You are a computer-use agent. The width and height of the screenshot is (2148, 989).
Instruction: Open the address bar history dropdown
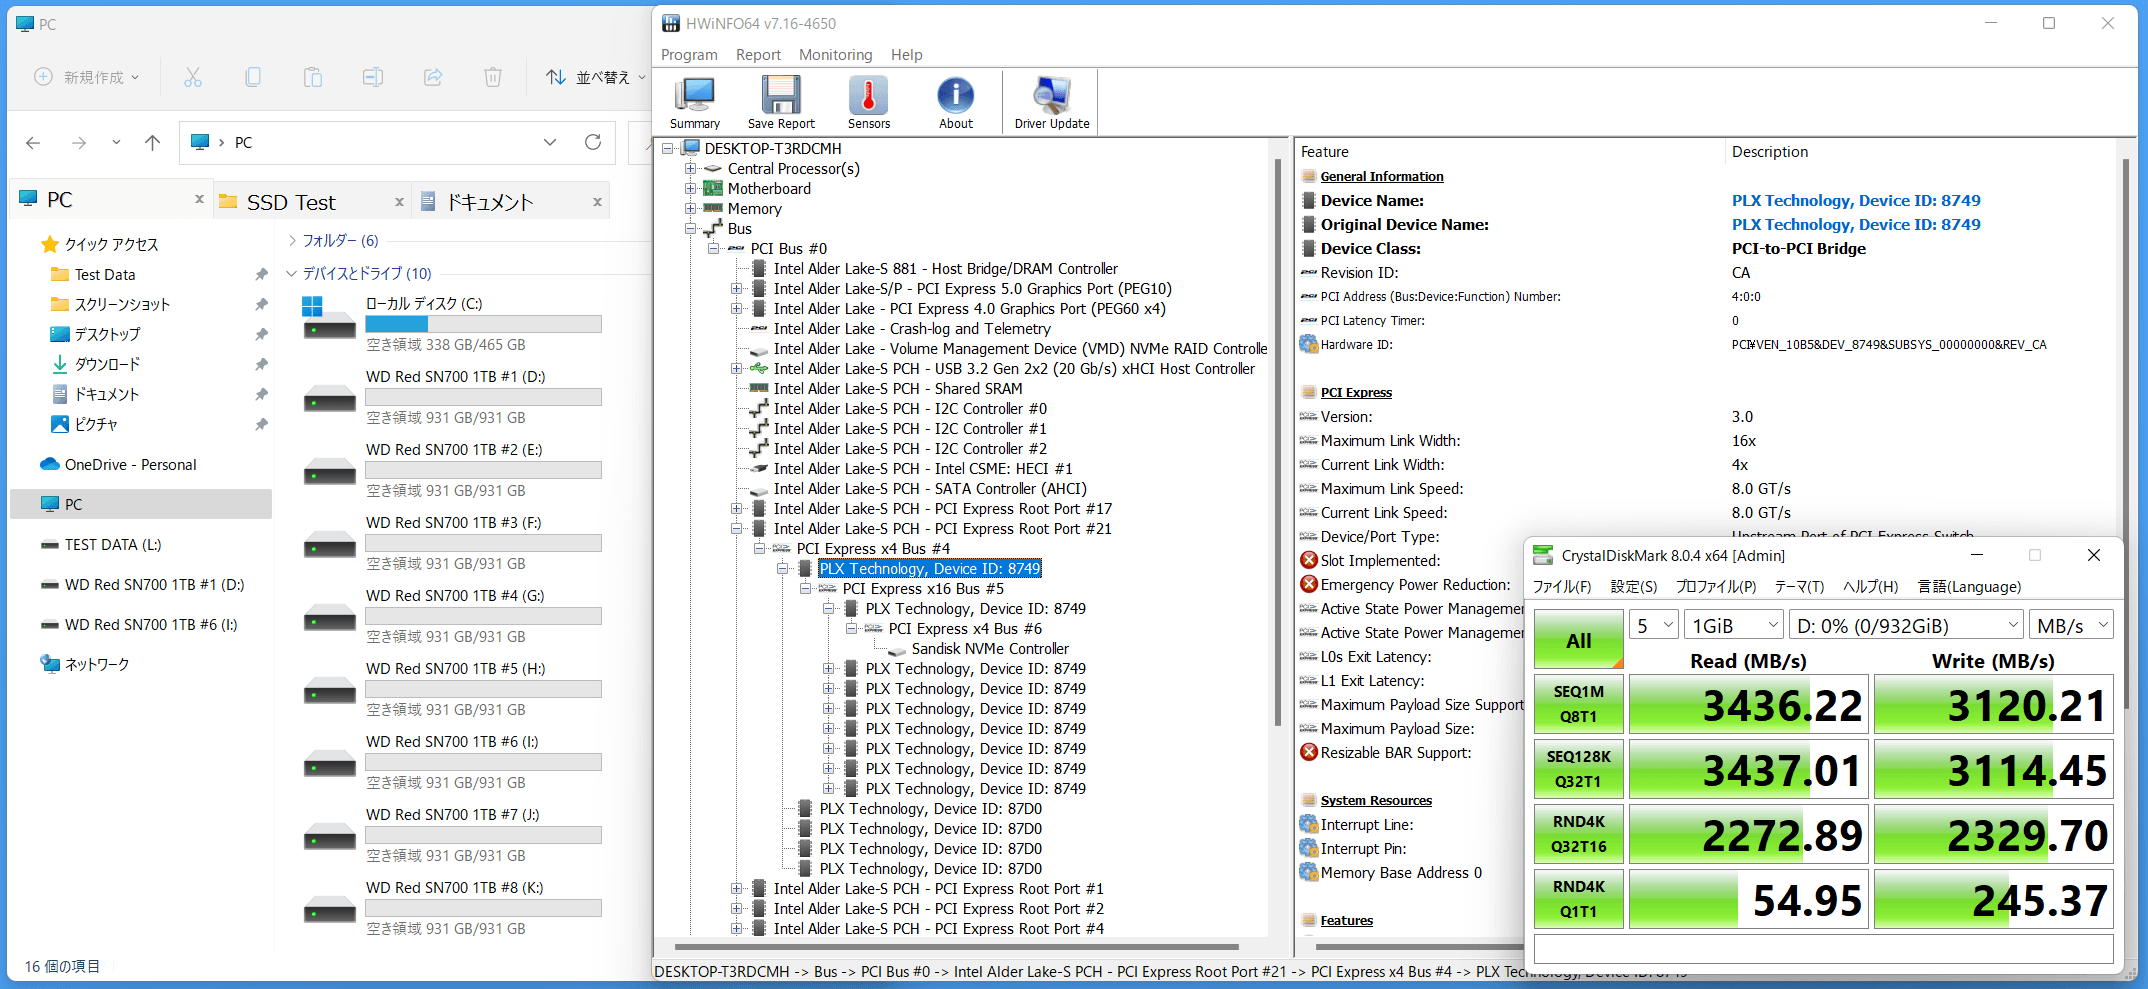pyautogui.click(x=550, y=142)
